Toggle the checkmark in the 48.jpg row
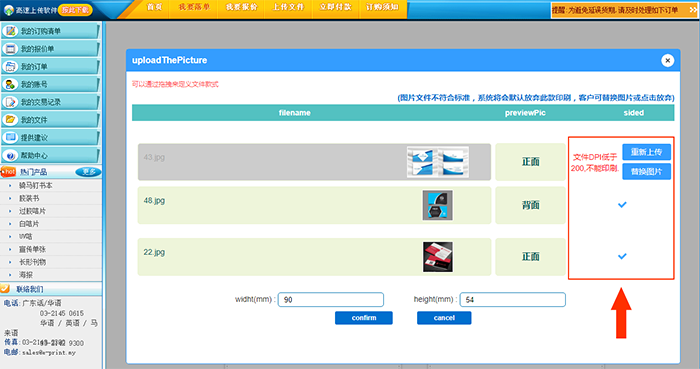This screenshot has width=700, height=369. pos(622,205)
